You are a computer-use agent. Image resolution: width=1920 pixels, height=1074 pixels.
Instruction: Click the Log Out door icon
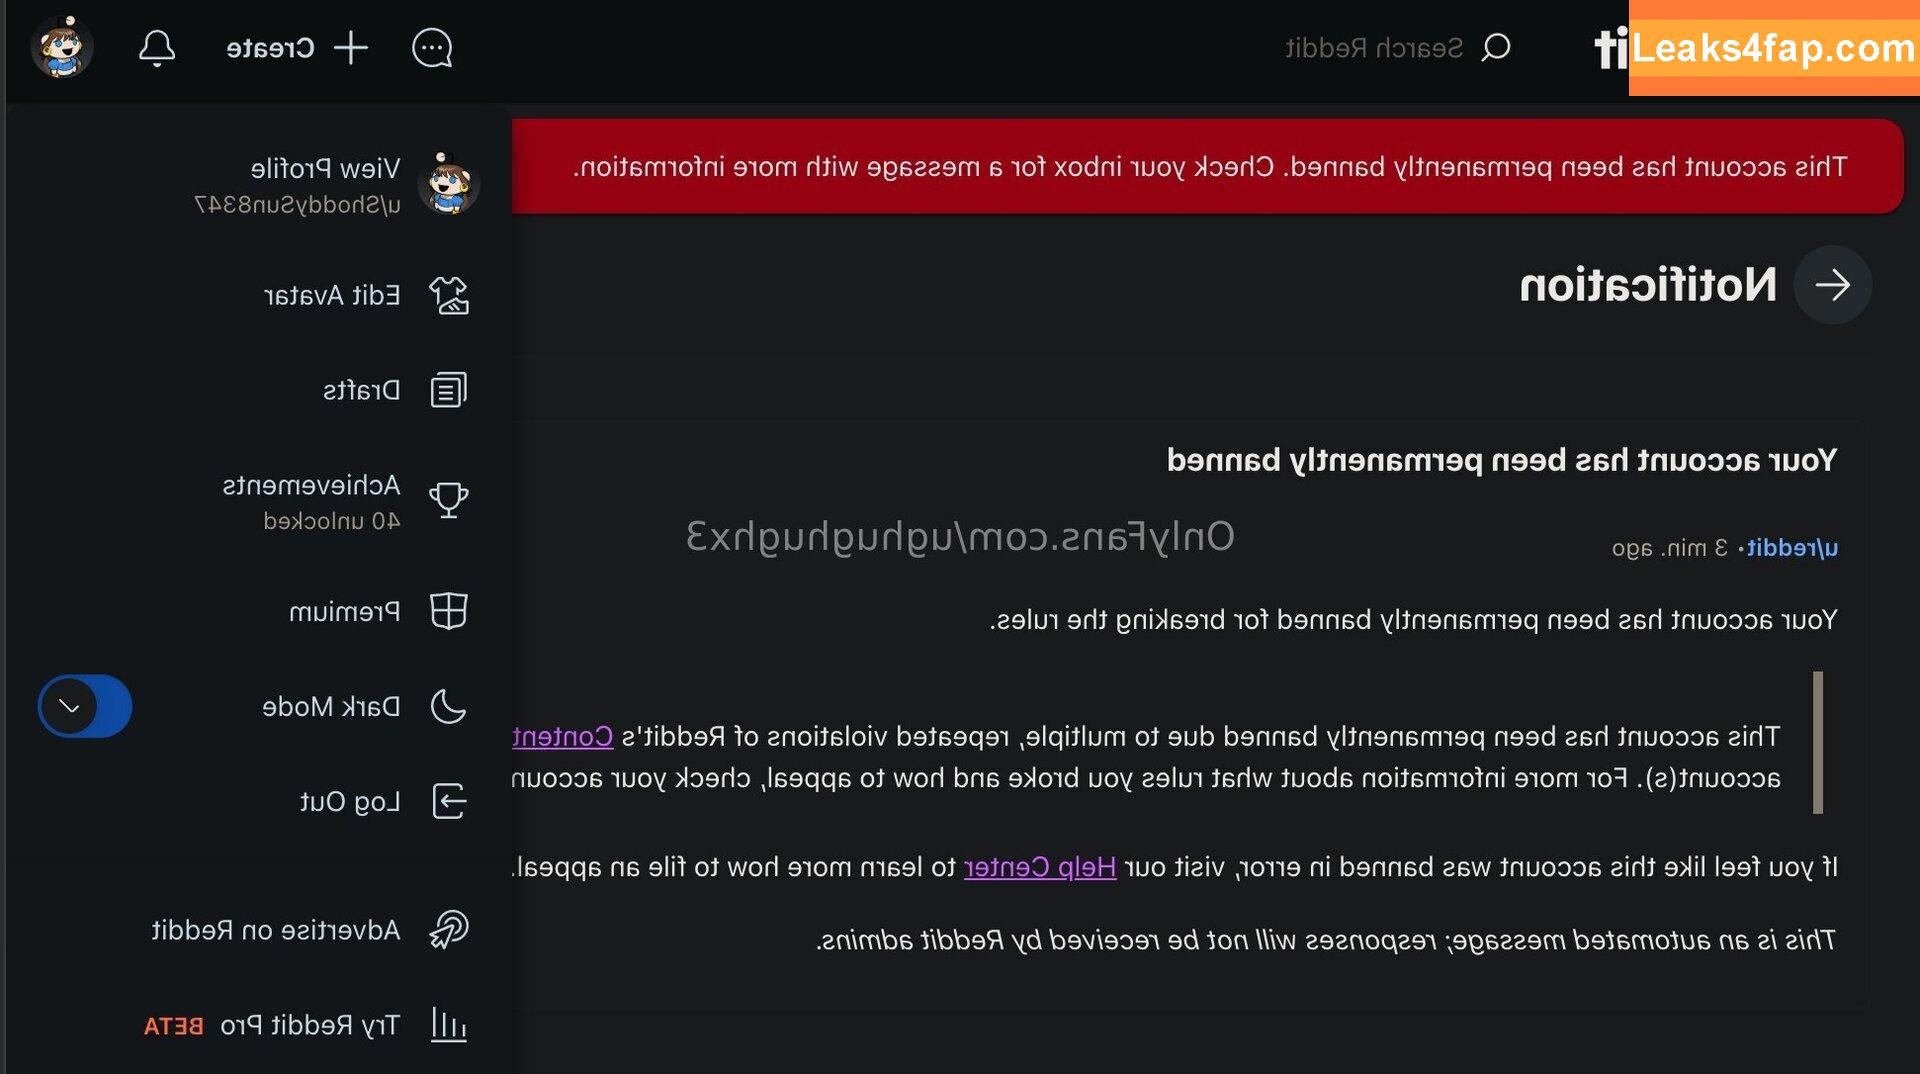[449, 801]
